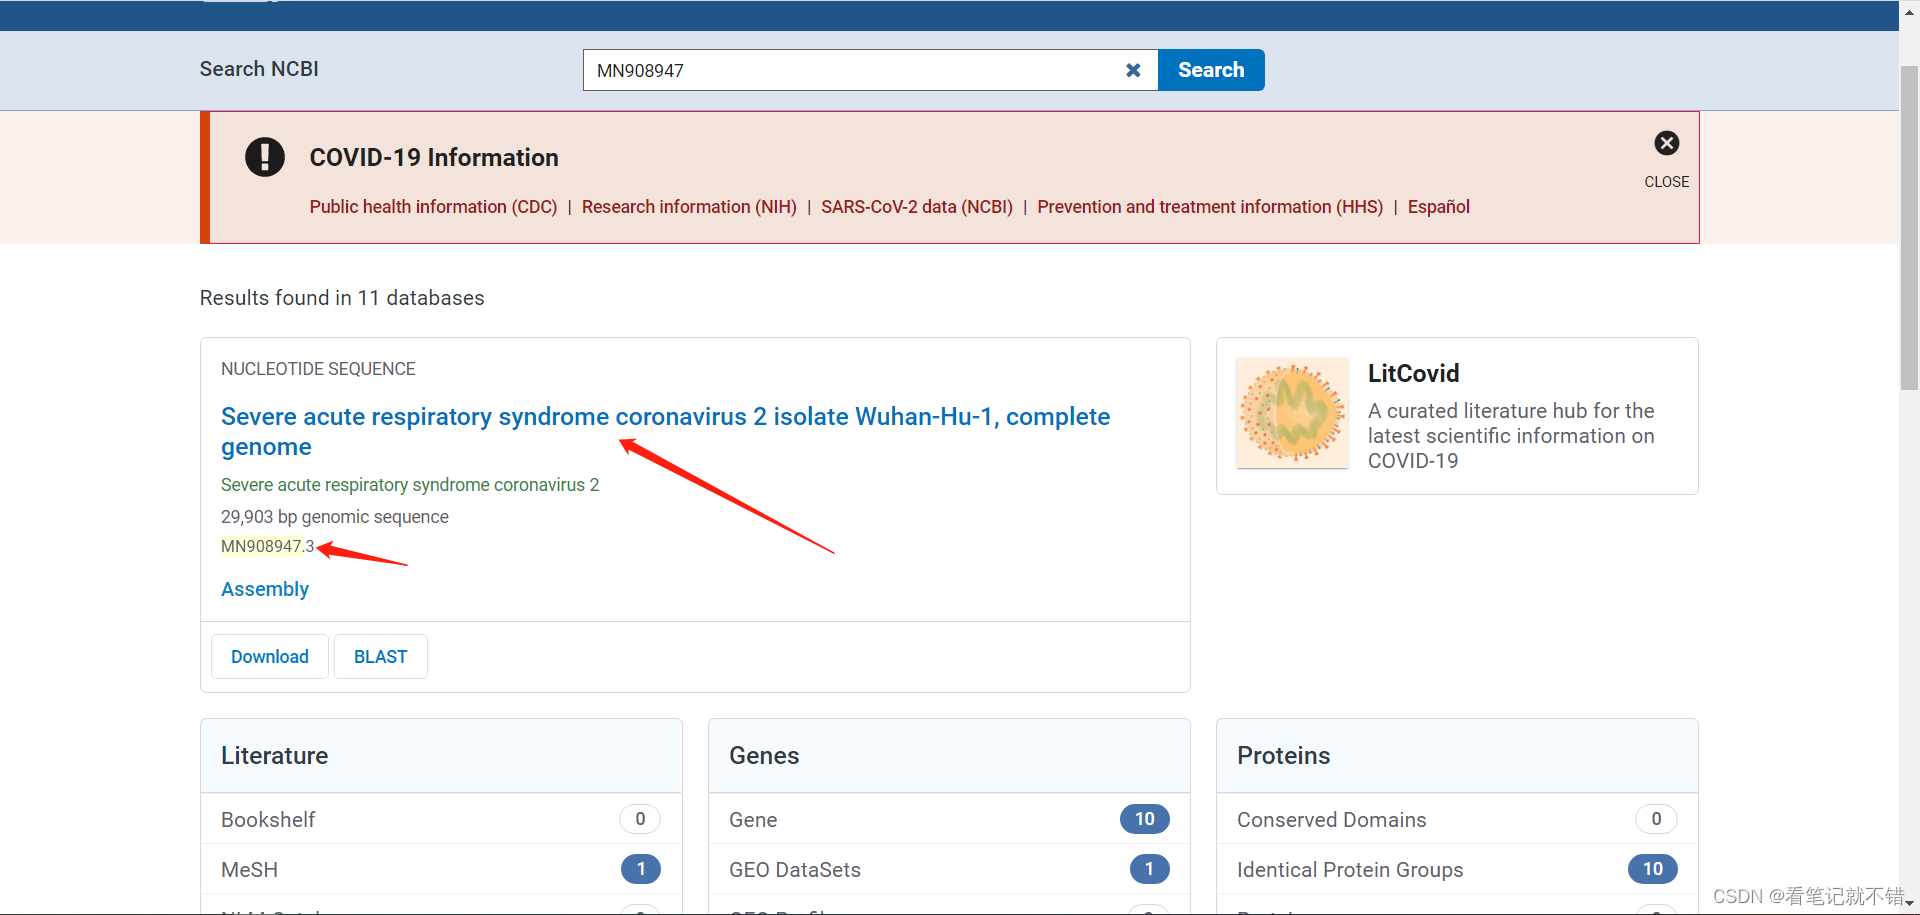Open the LitCovid heading
This screenshot has width=1920, height=915.
(1413, 373)
